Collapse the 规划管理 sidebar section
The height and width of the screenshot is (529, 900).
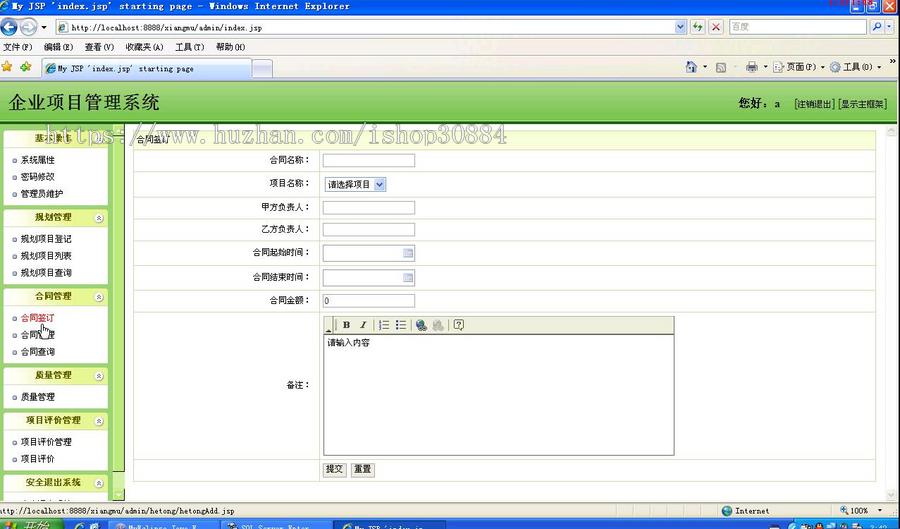(x=99, y=218)
